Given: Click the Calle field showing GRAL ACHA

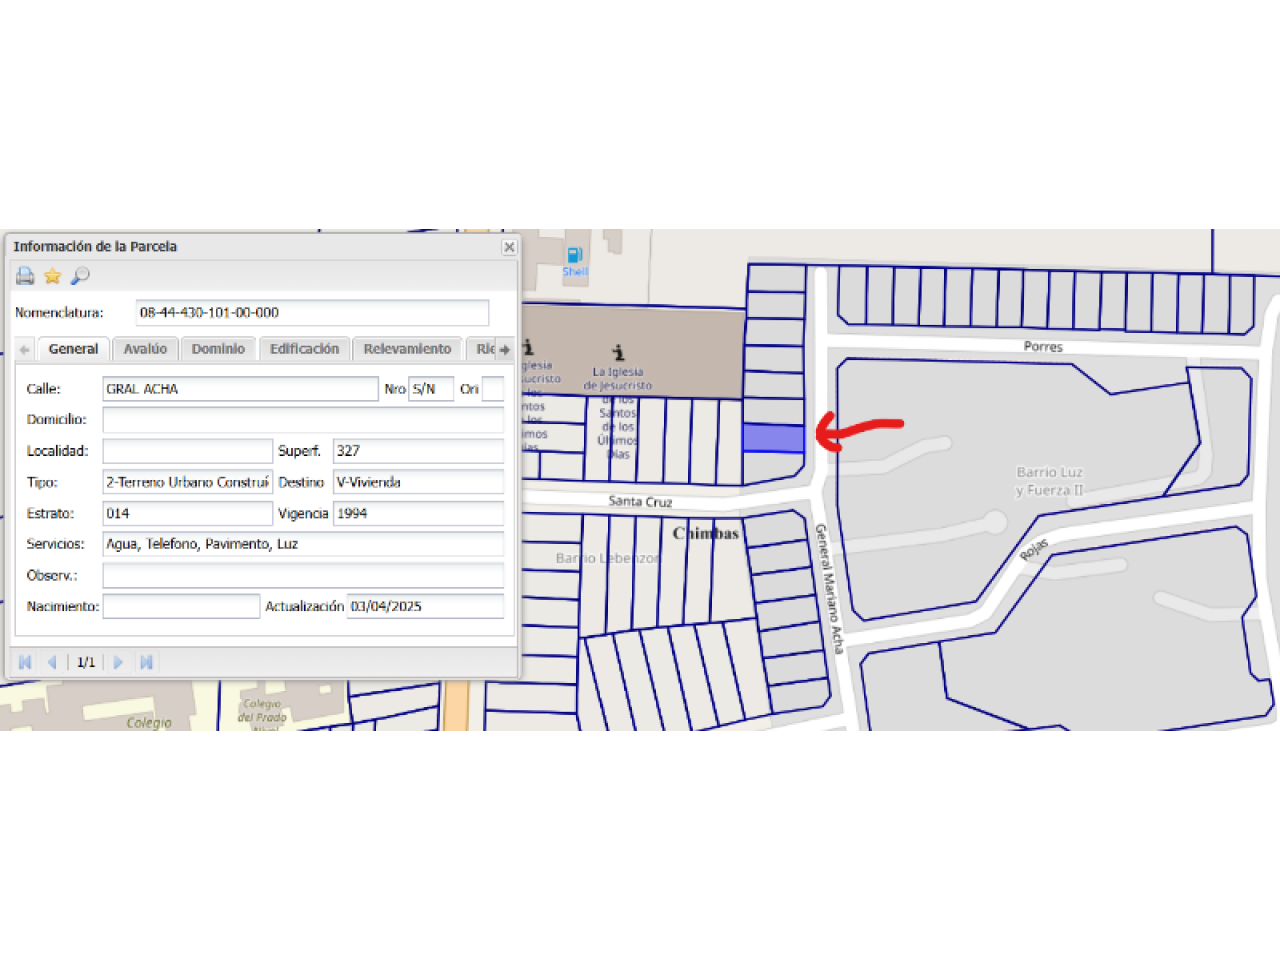Looking at the screenshot, I should tap(240, 389).
